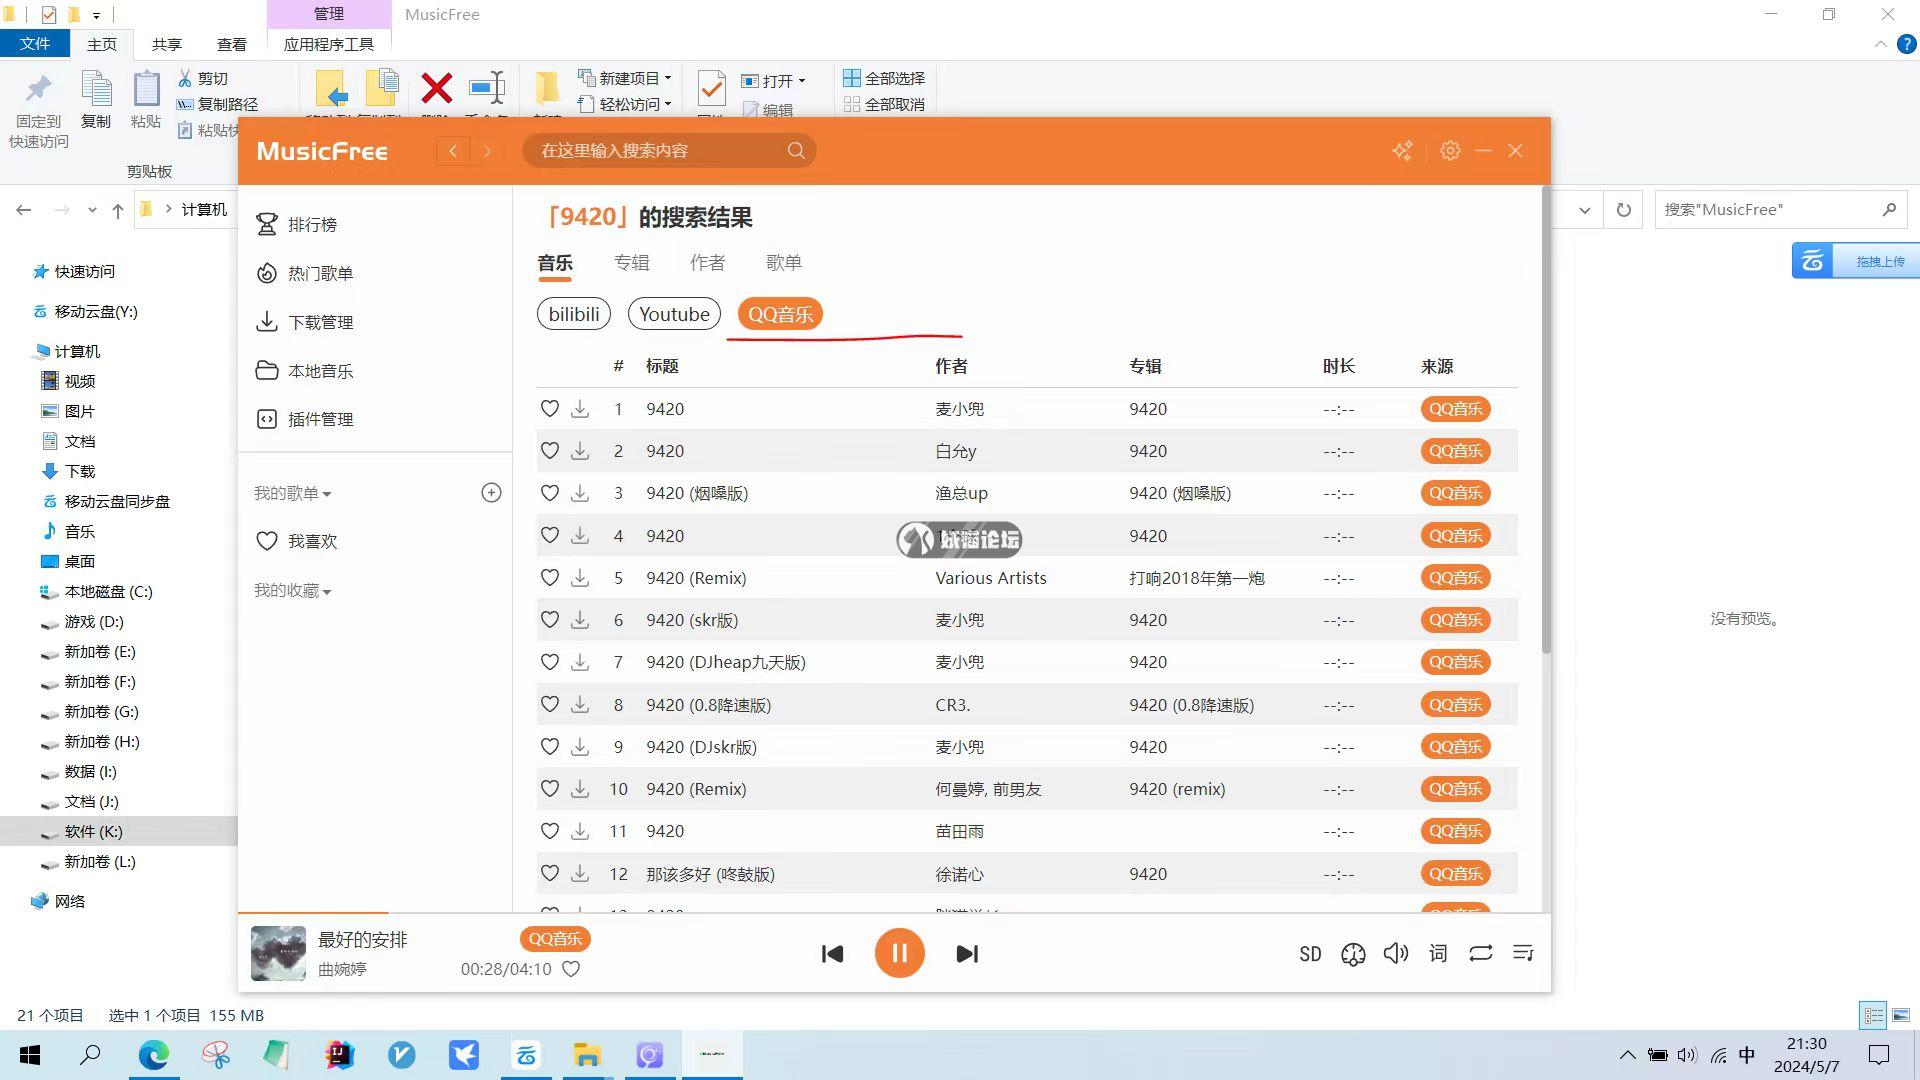
Task: Expand 轻松访问 dropdown in Explorer ribbon
Action: (x=667, y=104)
